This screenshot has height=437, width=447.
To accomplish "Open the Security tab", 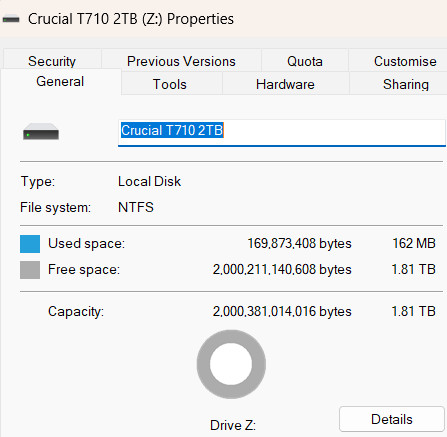I will (52, 61).
